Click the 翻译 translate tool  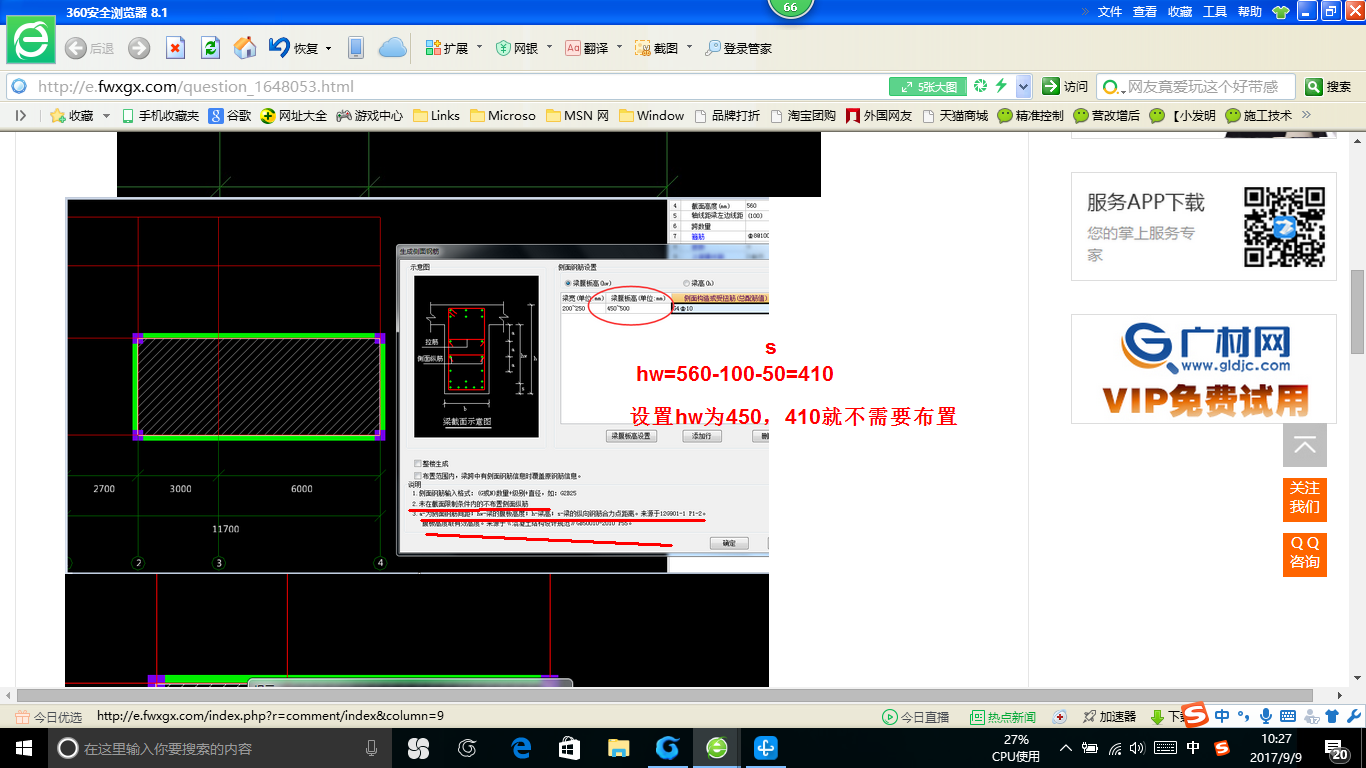tap(587, 48)
